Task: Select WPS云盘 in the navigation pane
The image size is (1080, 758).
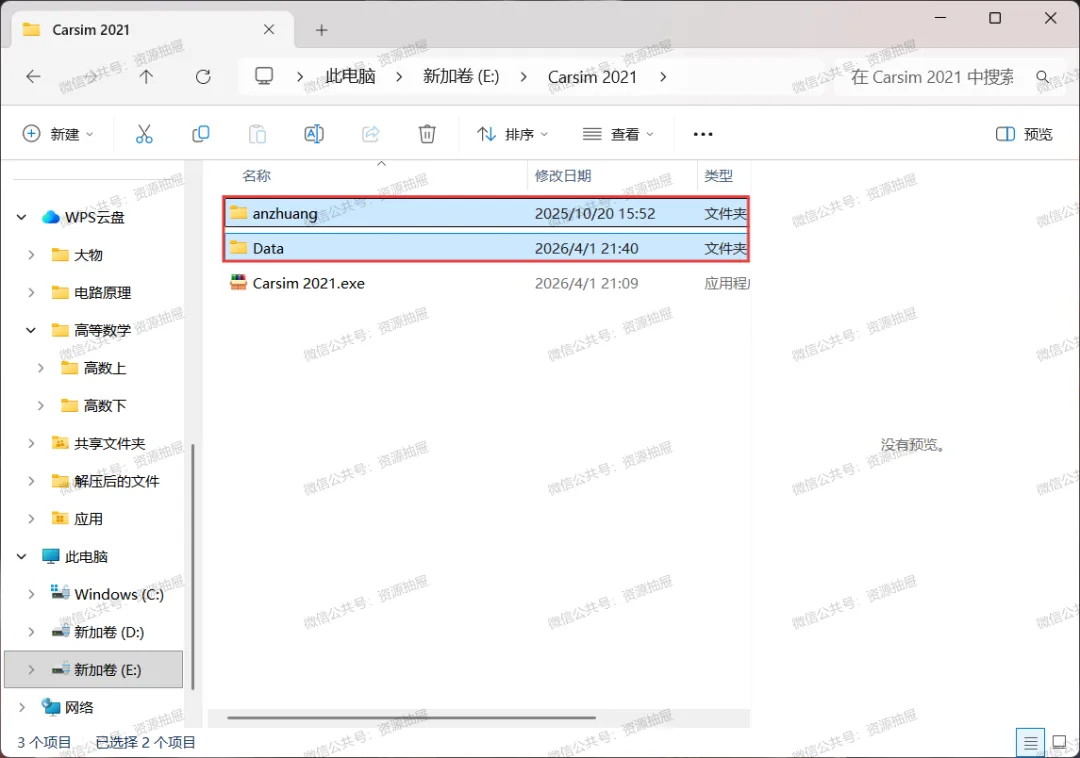Action: [x=94, y=218]
